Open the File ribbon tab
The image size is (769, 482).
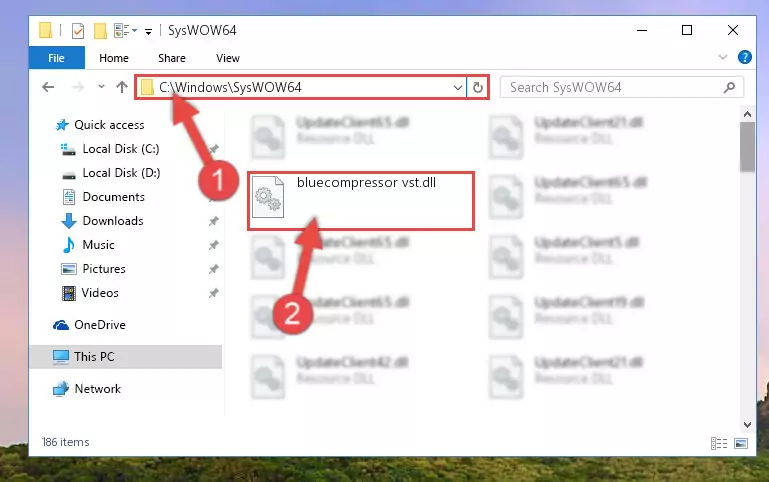click(56, 58)
